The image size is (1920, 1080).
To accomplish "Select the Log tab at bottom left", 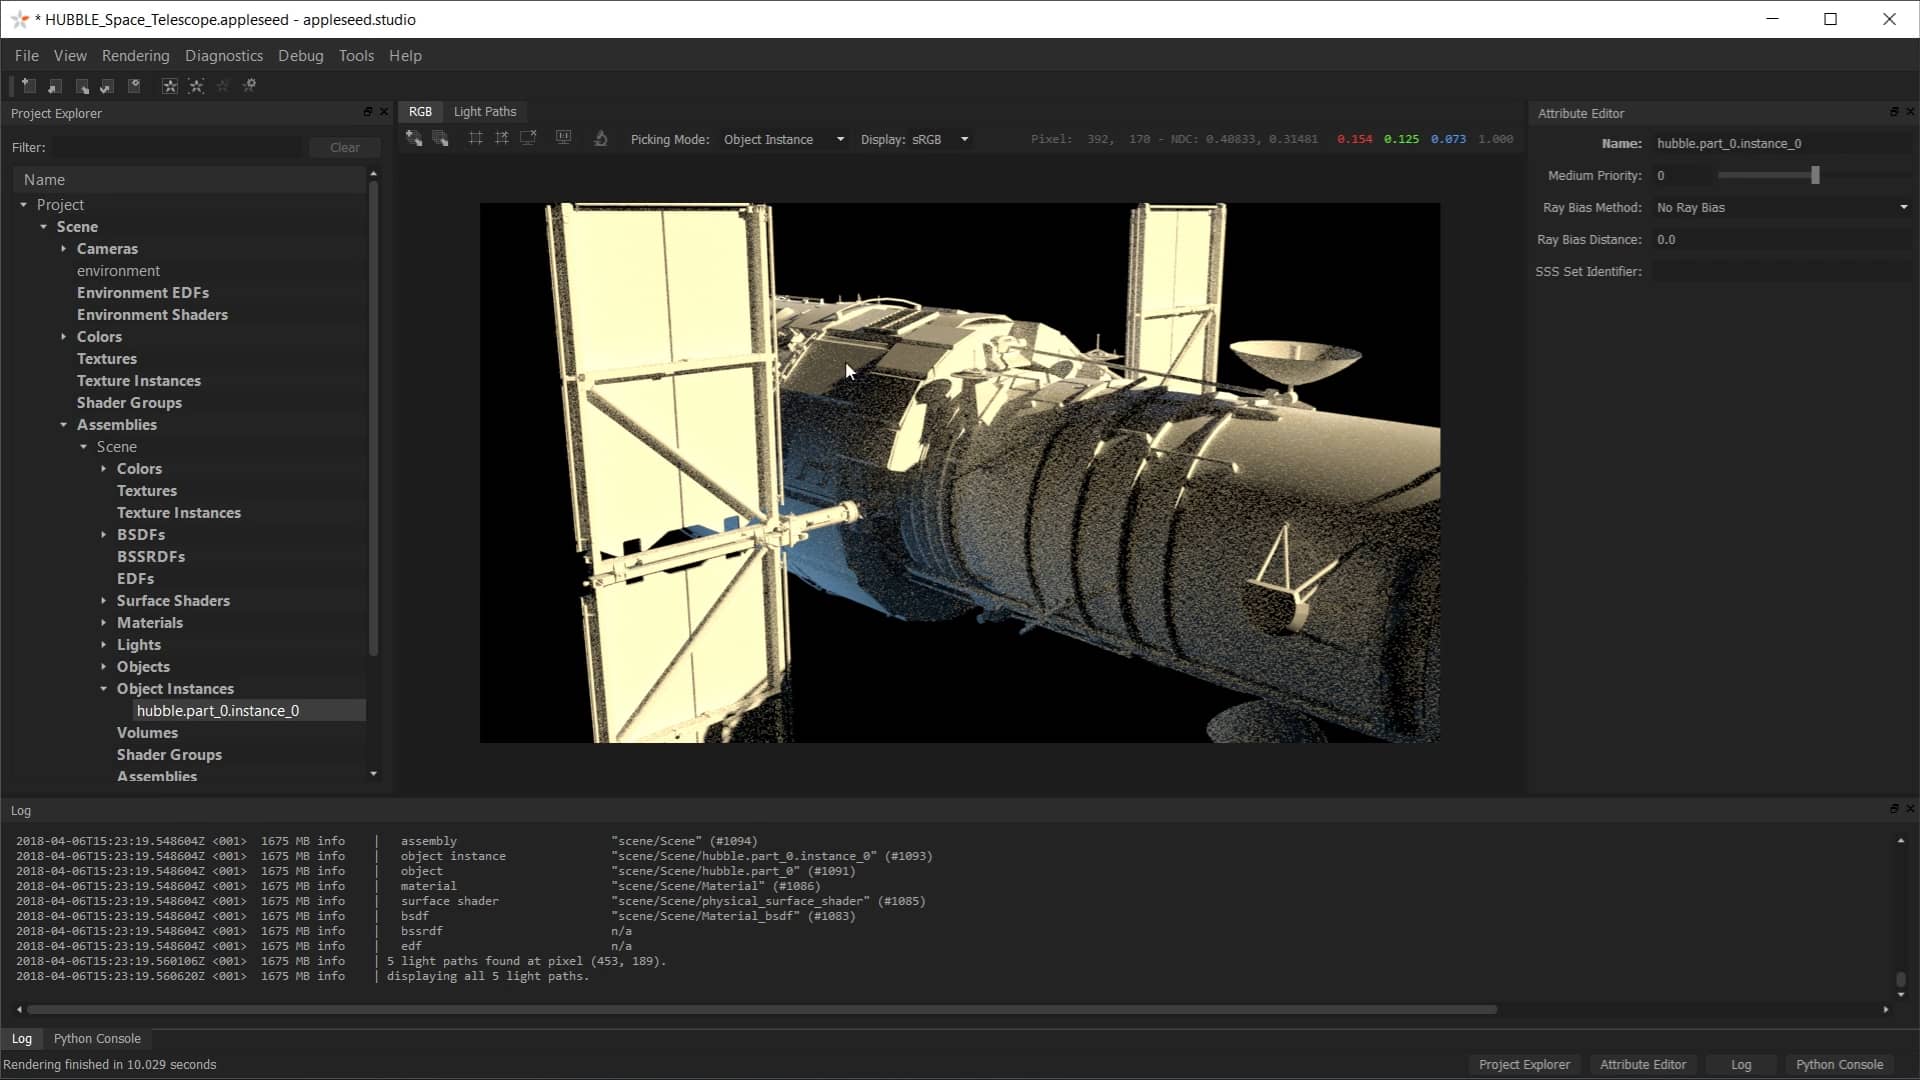I will [22, 1039].
